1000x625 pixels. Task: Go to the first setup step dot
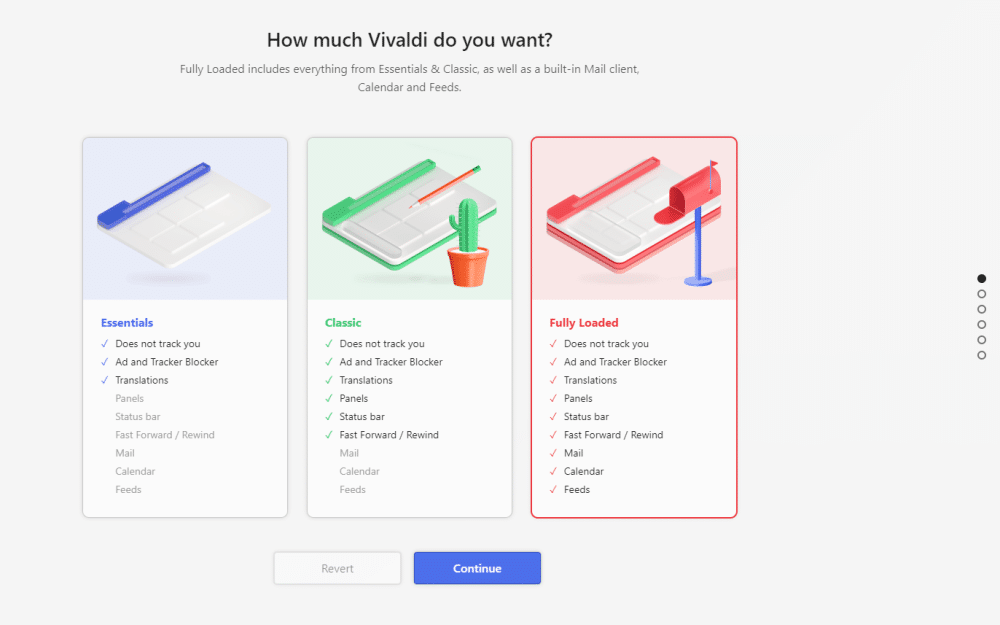pos(982,279)
